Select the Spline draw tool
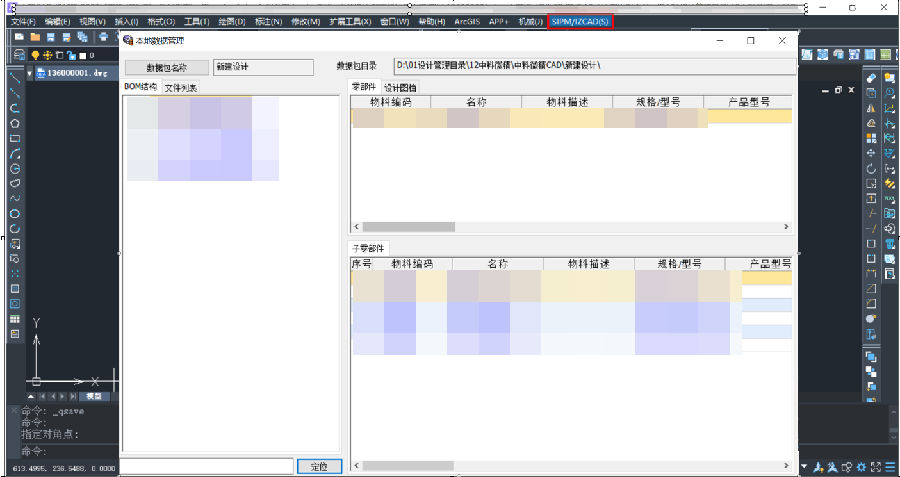900x477 pixels. [x=15, y=199]
